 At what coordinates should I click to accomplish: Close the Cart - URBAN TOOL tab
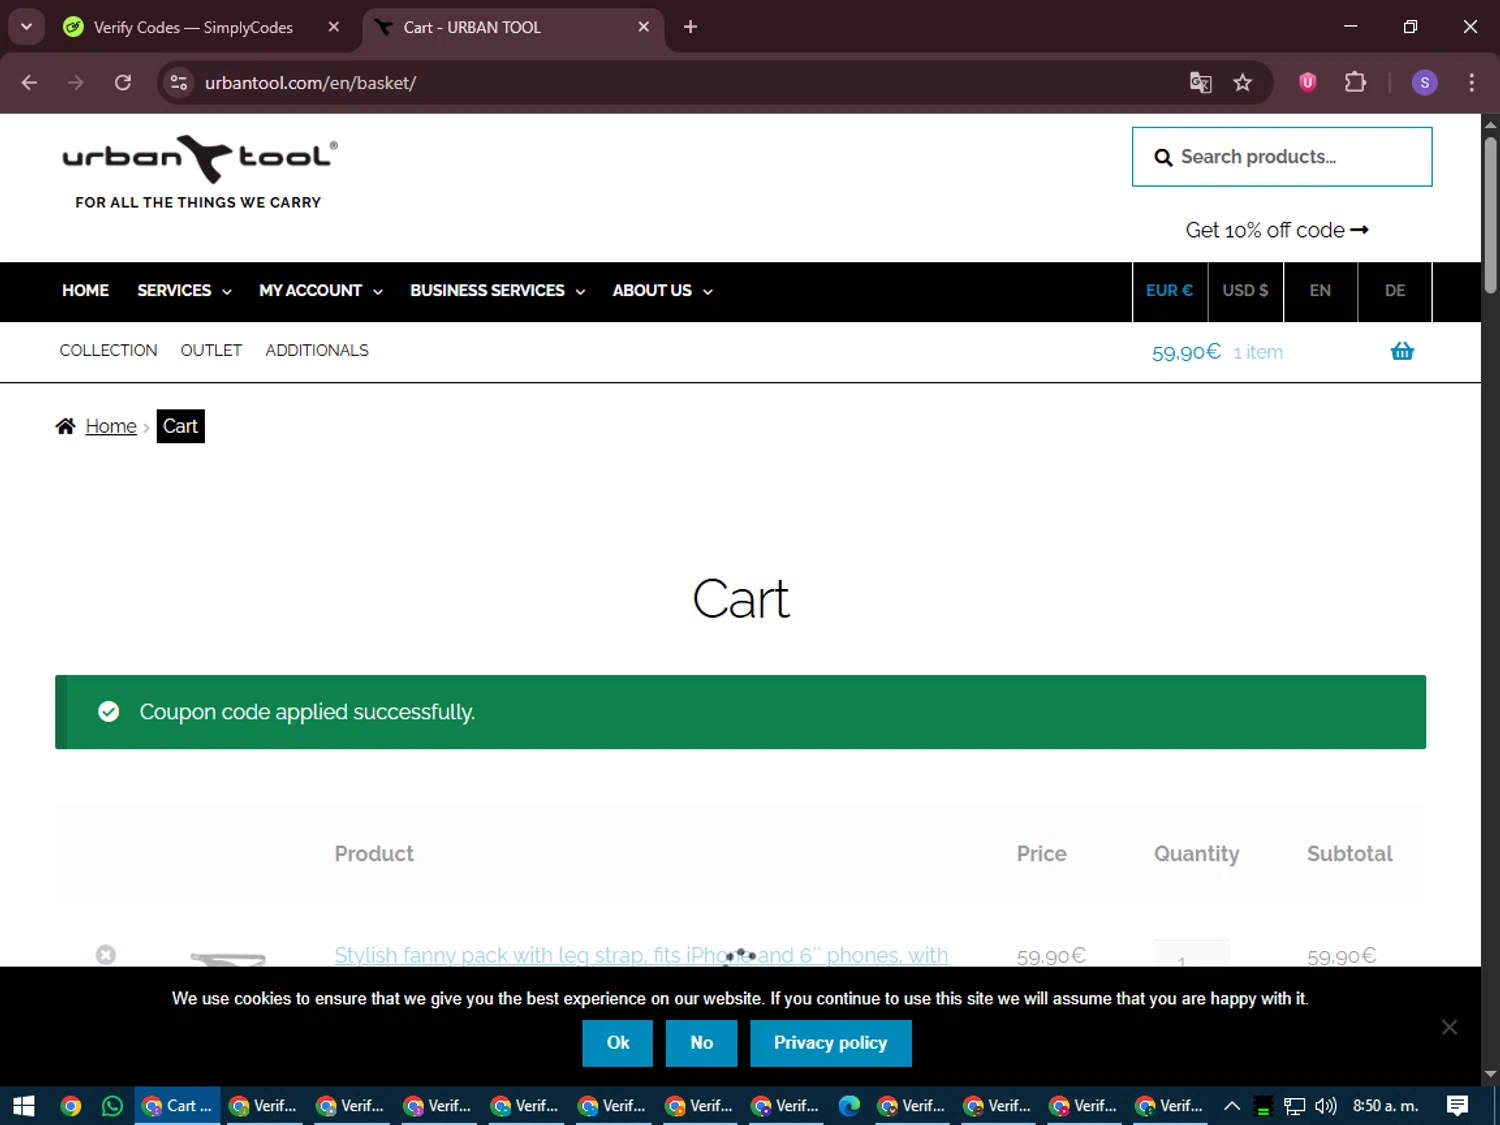[x=644, y=27]
